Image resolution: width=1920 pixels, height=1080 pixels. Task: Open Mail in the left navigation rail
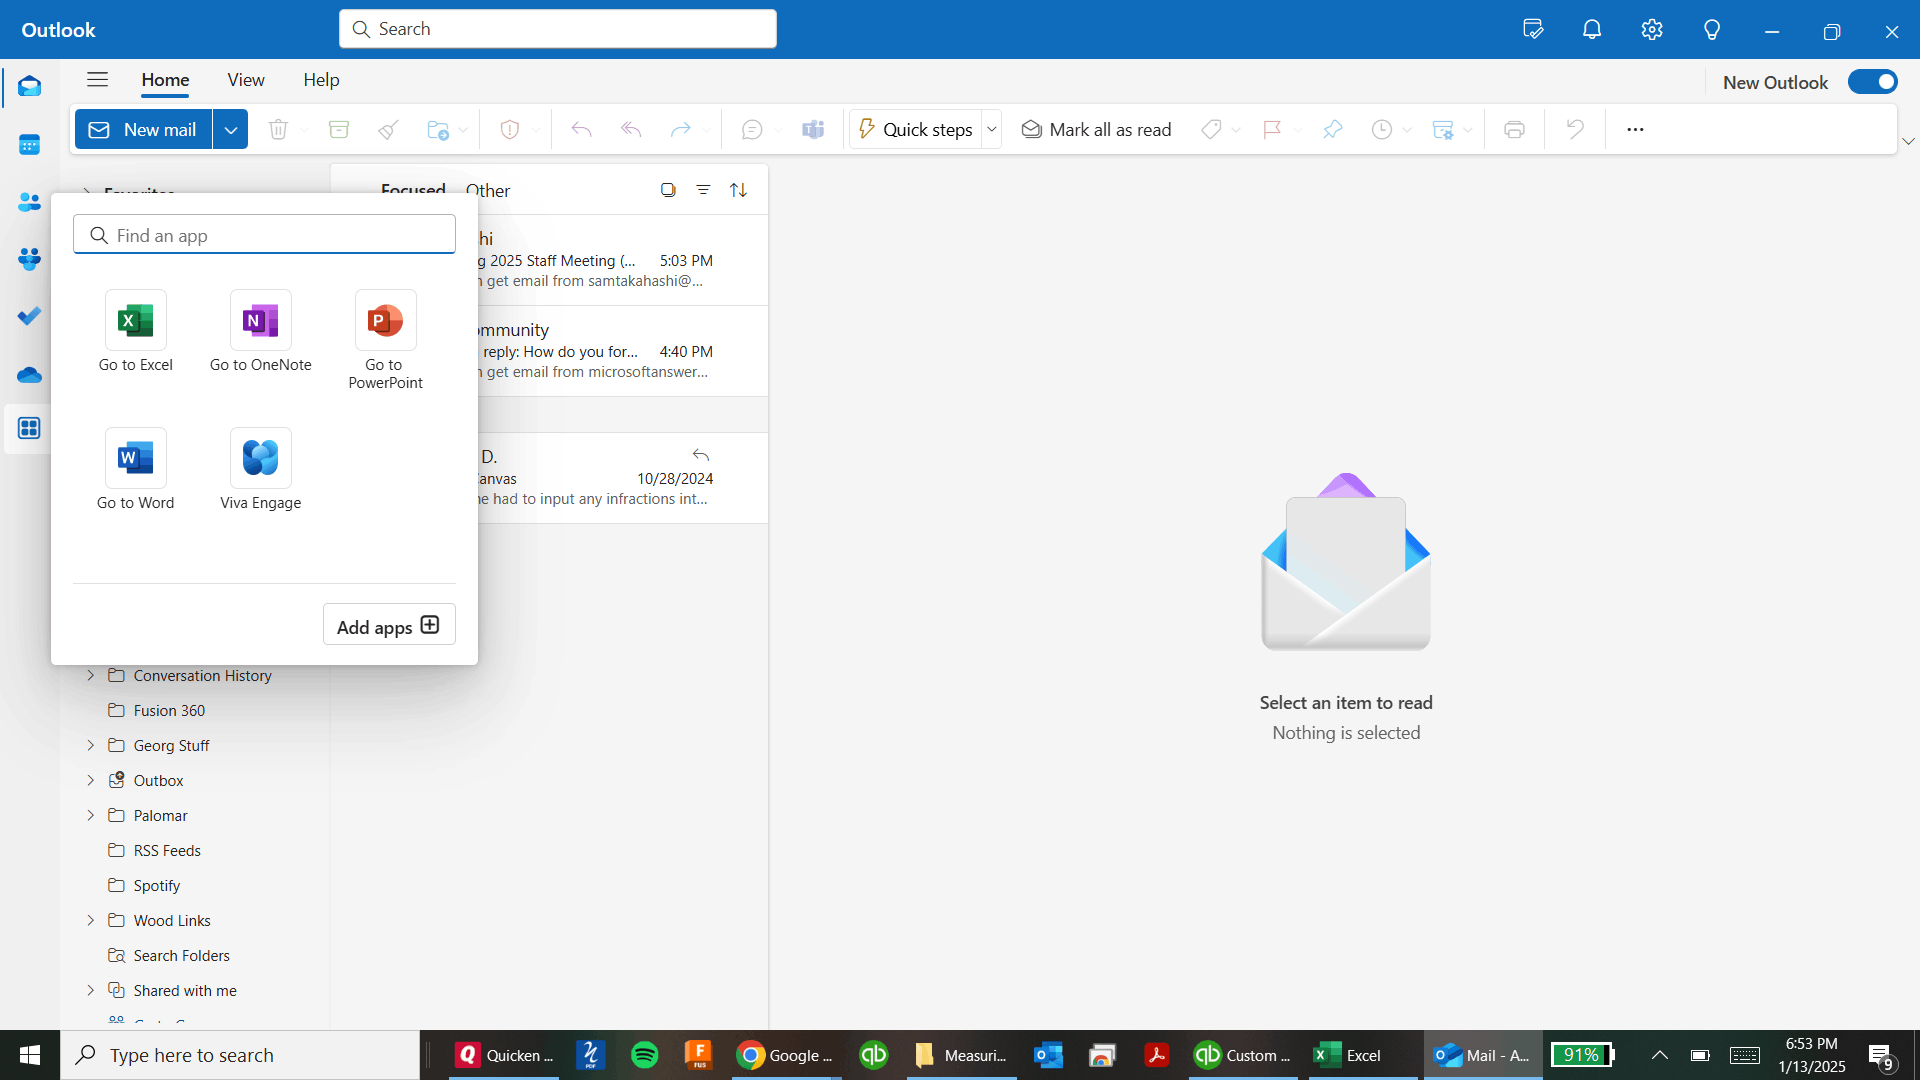click(29, 87)
